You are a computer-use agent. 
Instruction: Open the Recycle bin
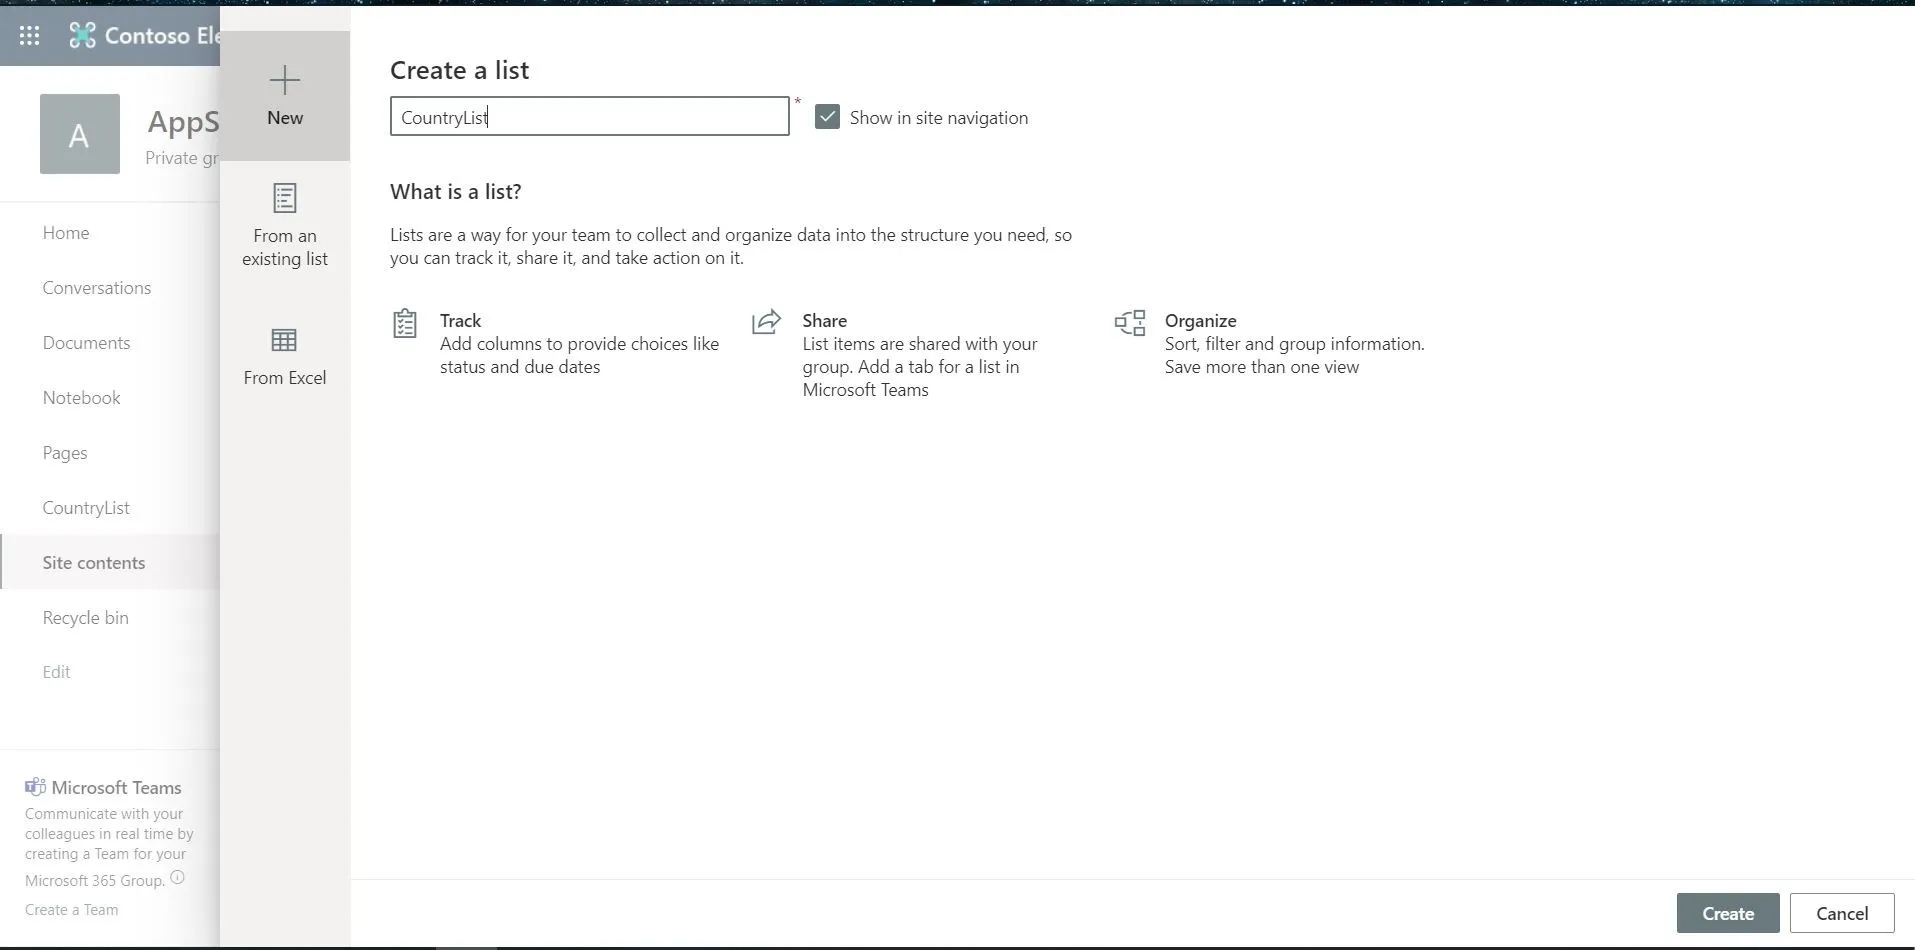tap(84, 617)
